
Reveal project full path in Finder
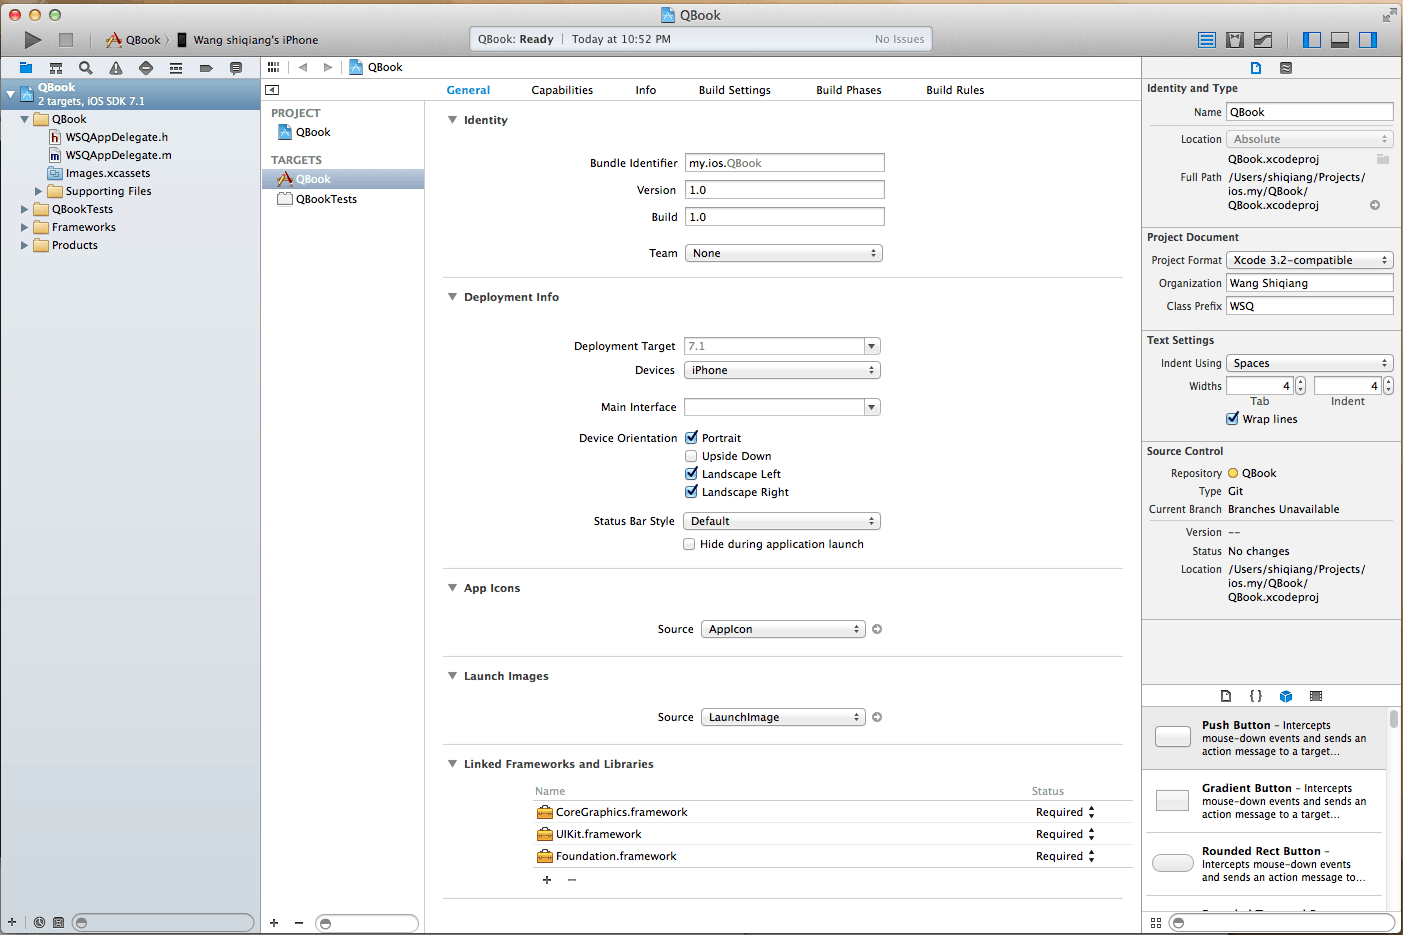tap(1375, 205)
